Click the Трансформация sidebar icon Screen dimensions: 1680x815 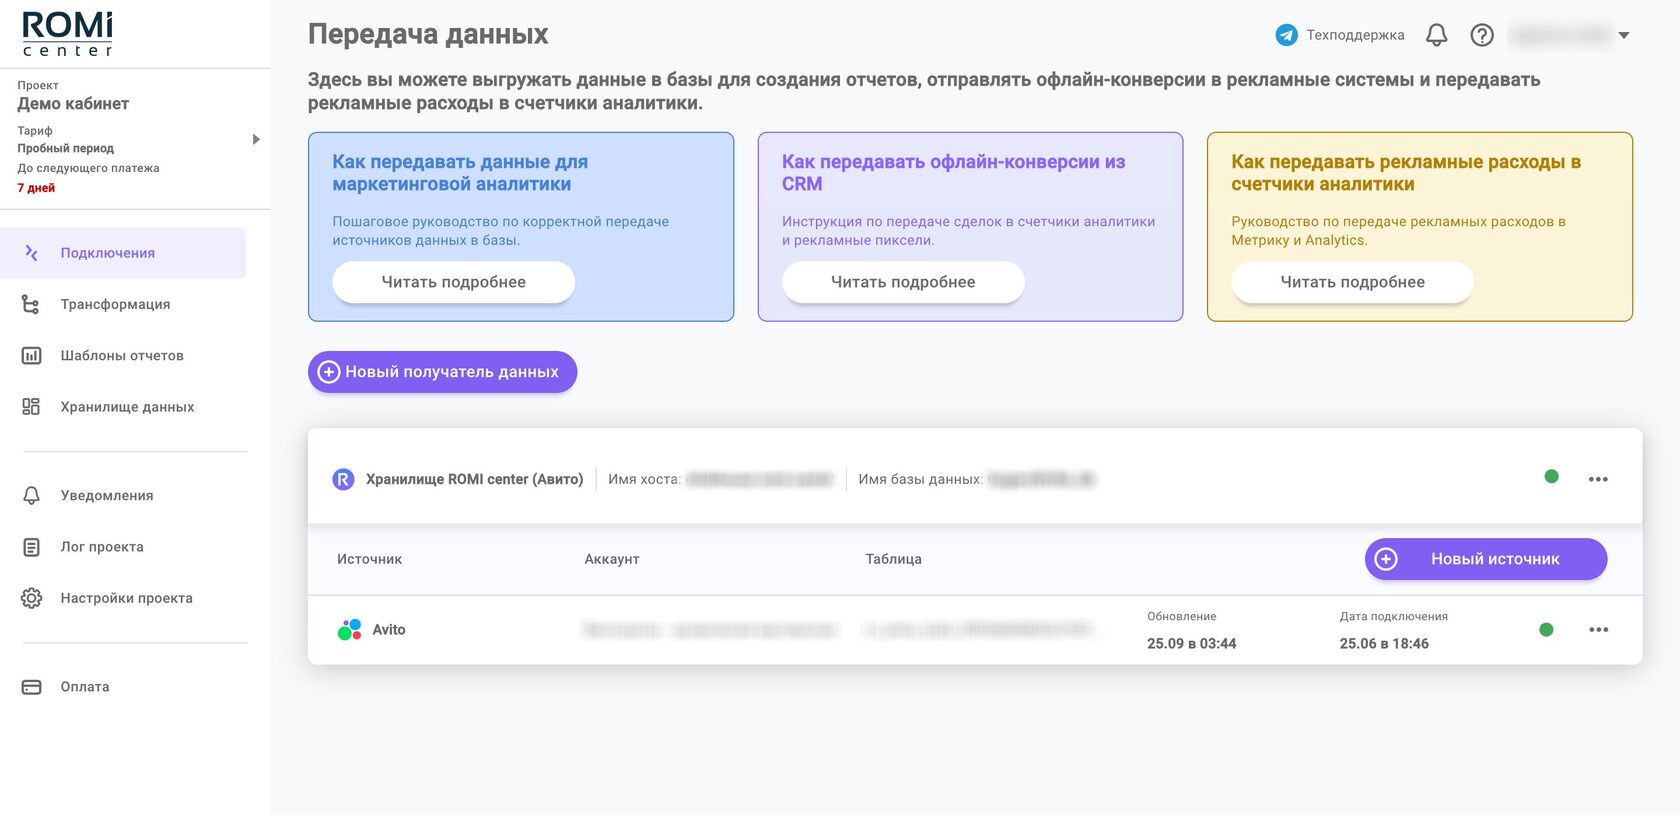point(31,304)
